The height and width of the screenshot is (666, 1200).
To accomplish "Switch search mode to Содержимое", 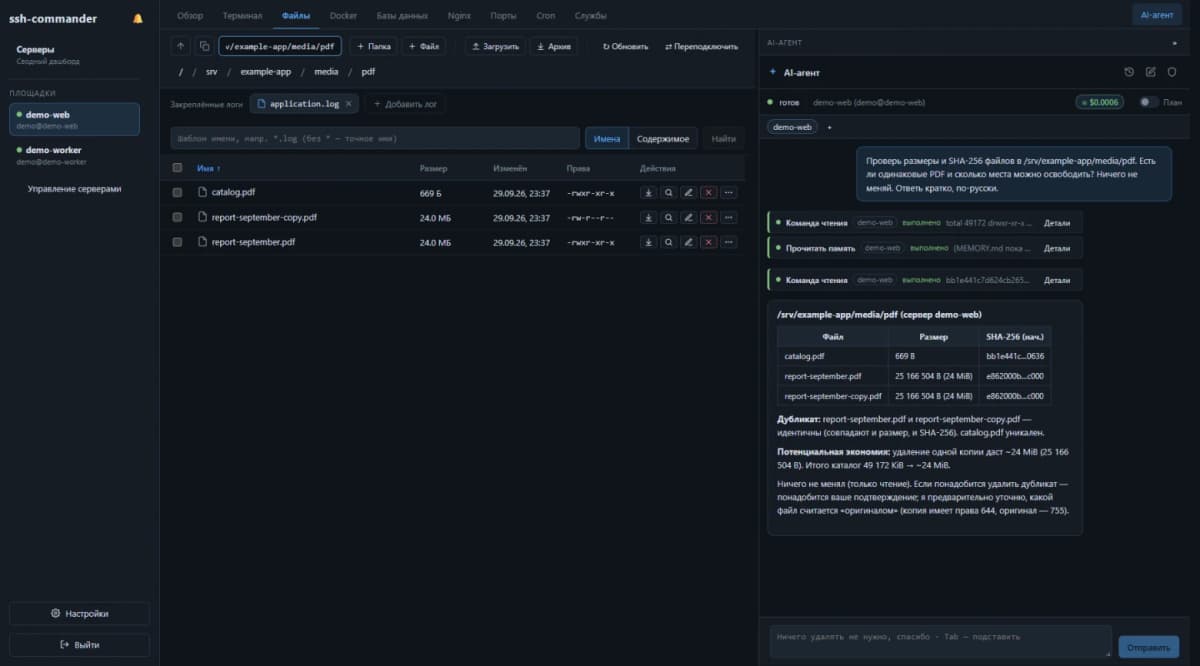I will [664, 138].
